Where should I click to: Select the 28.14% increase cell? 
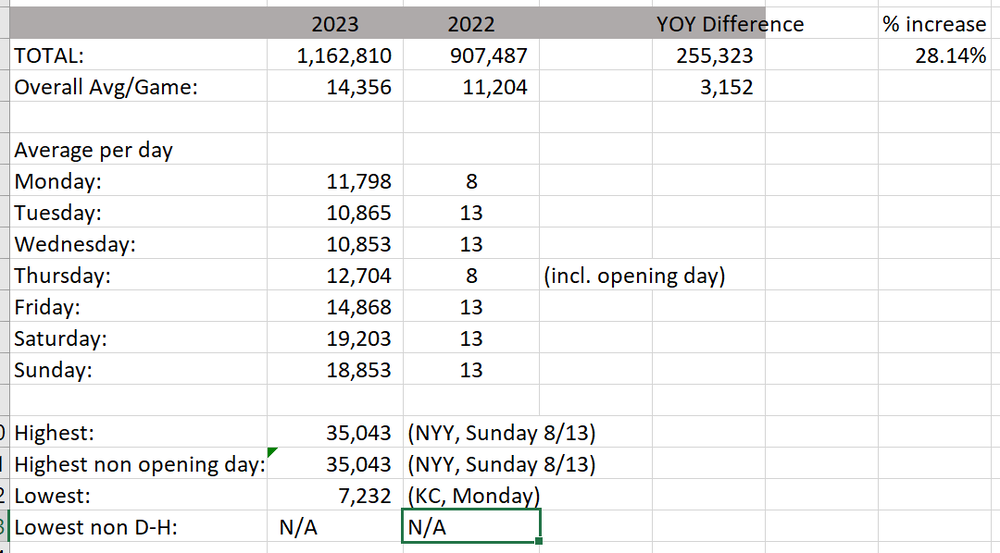939,55
